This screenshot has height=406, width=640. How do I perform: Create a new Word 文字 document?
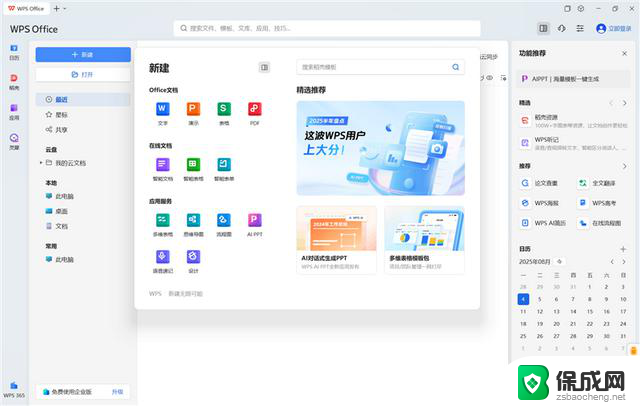pyautogui.click(x=162, y=109)
